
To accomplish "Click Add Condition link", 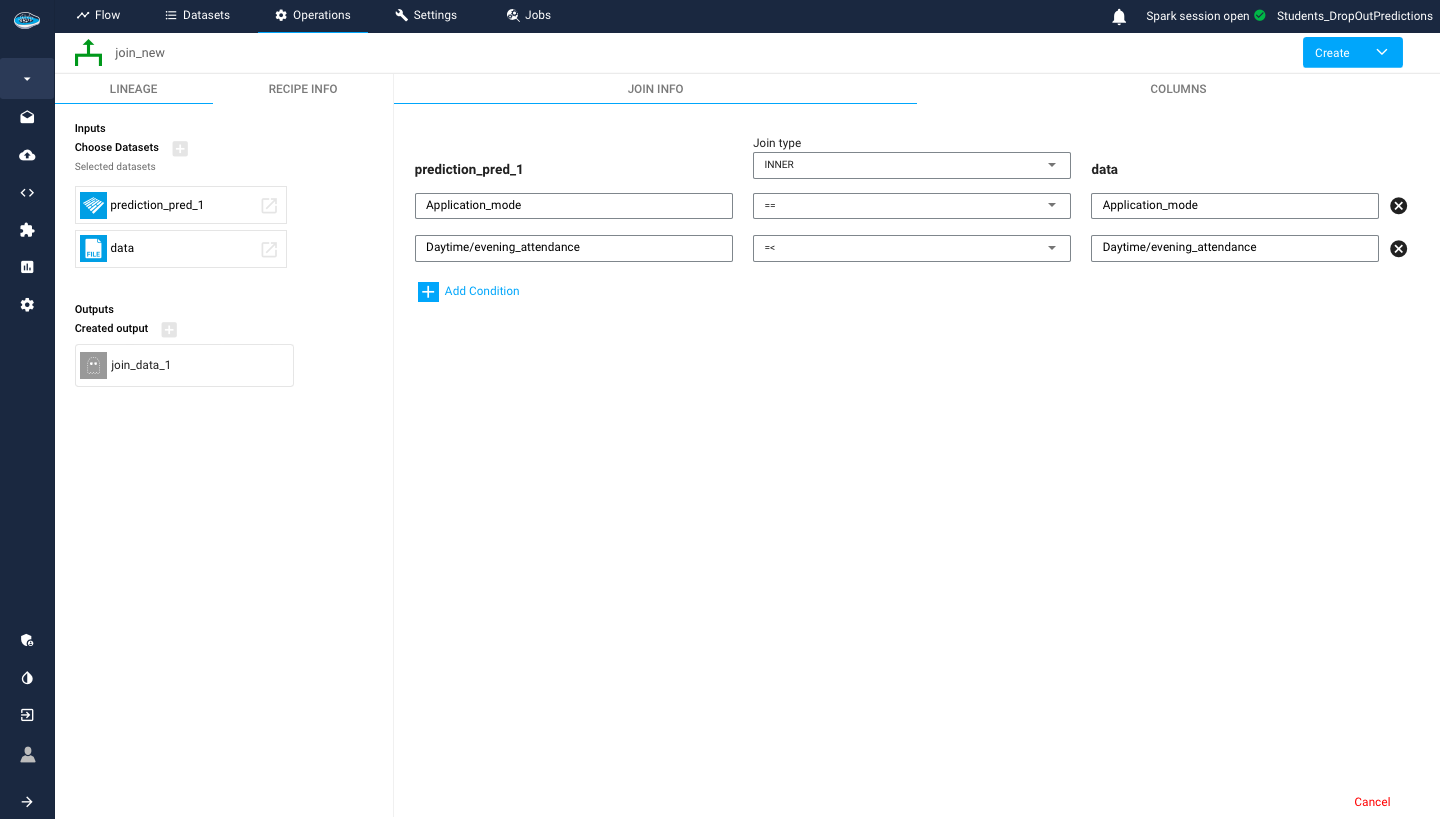I will (x=481, y=291).
